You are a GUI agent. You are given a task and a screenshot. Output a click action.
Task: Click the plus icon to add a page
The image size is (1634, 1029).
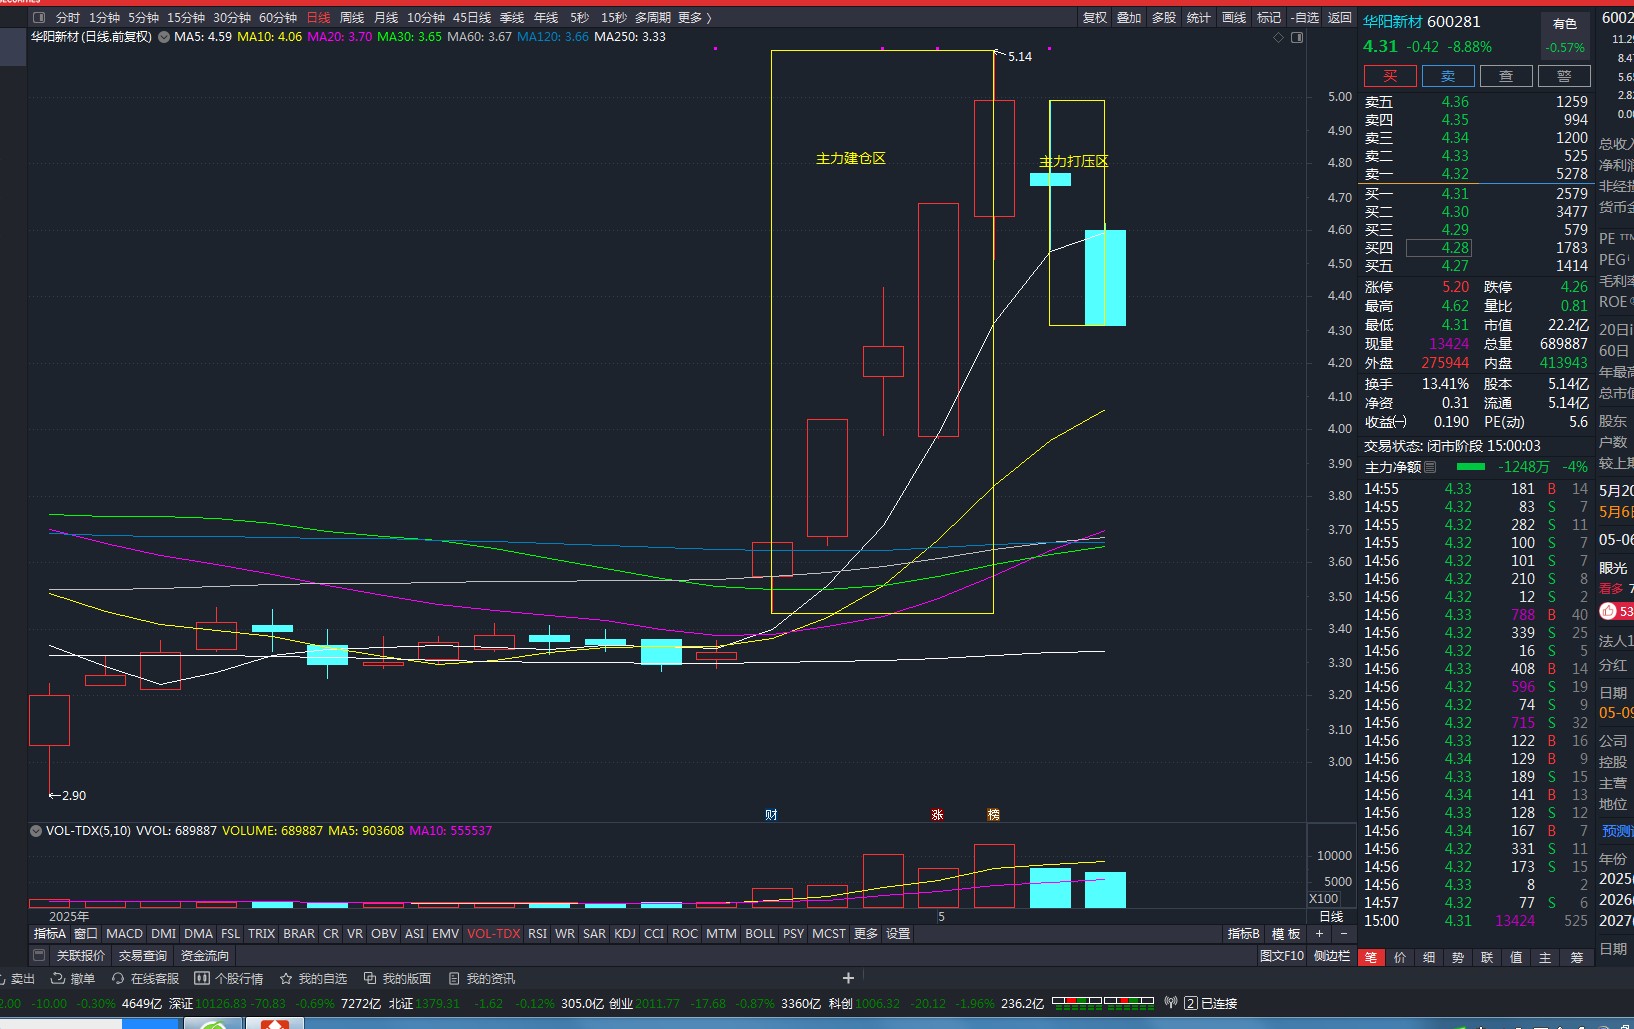pos(848,978)
